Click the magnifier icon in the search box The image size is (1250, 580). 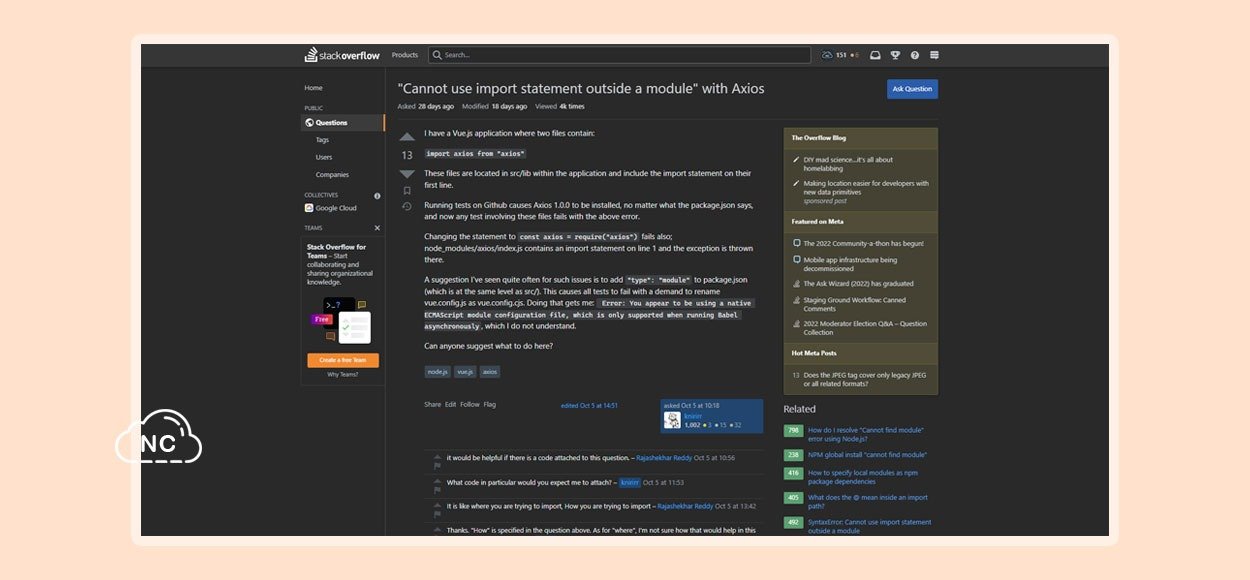click(437, 55)
